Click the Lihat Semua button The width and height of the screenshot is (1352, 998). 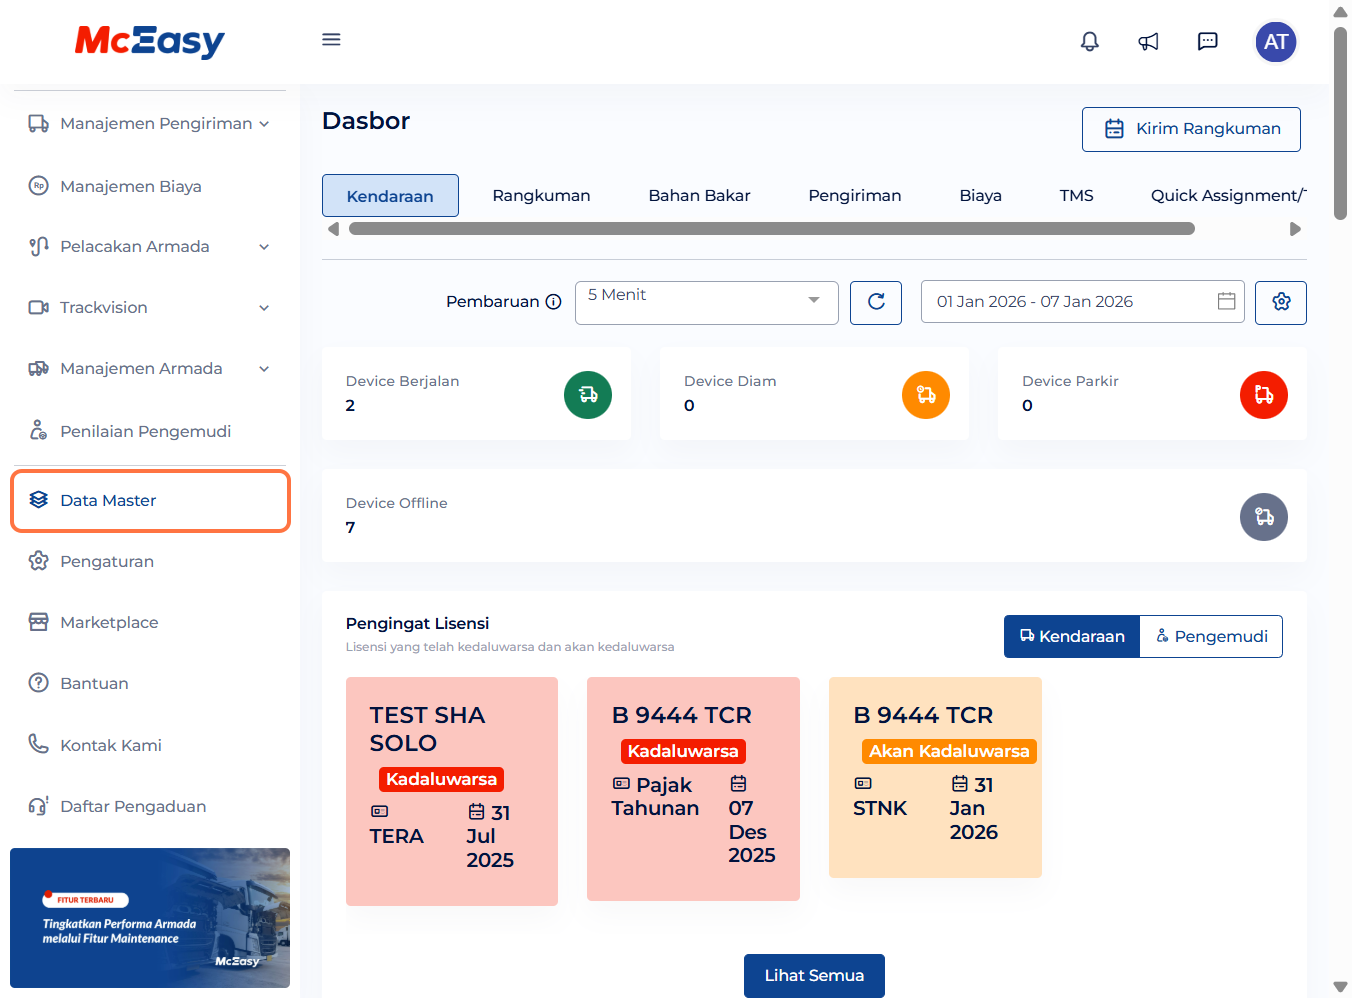tap(814, 975)
